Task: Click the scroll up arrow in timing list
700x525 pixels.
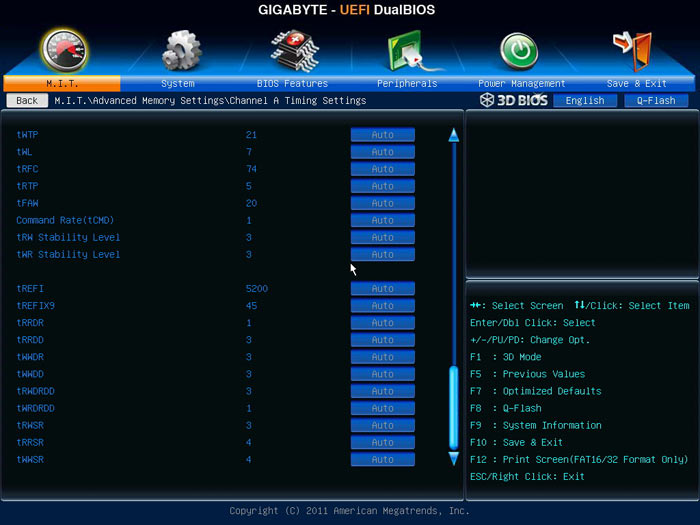Action: pos(454,135)
